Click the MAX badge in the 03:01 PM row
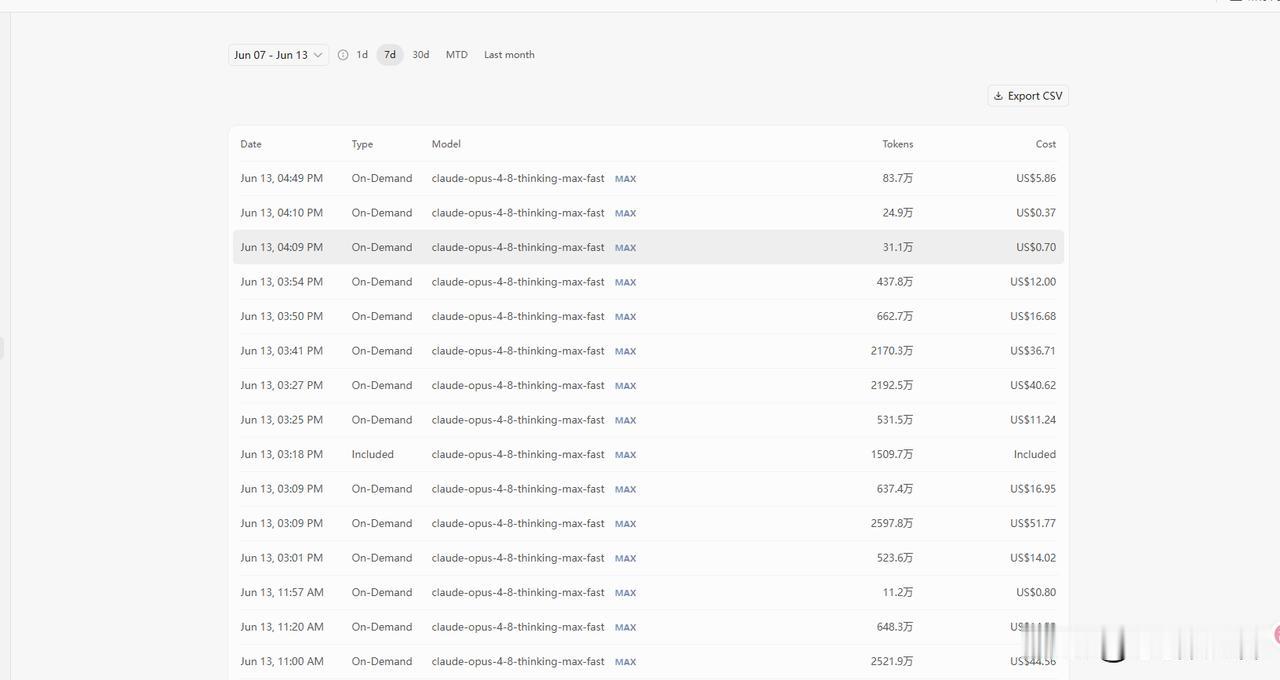This screenshot has width=1280, height=680. point(625,558)
